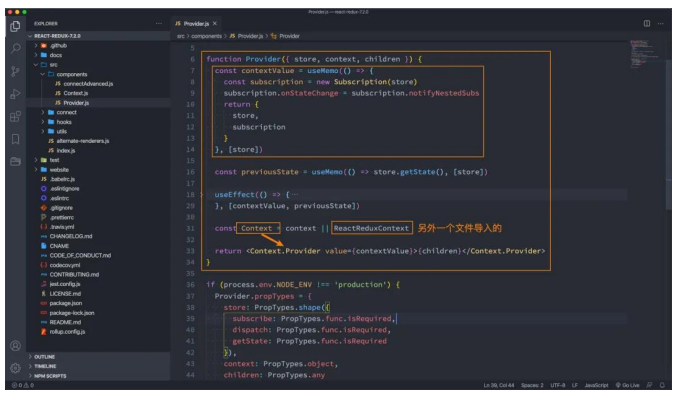This screenshot has width=676, height=395.
Task: Open .eslintignore file
Action: click(64, 188)
